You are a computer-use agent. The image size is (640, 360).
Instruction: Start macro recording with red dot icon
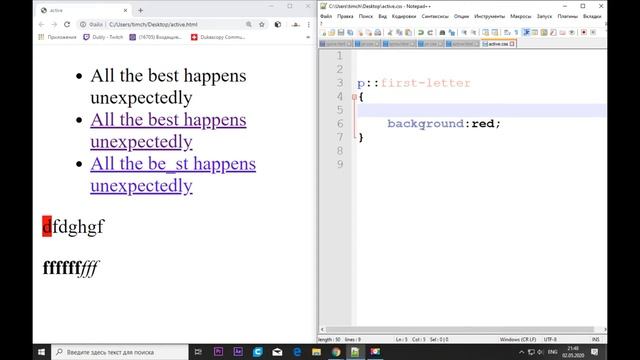[584, 32]
